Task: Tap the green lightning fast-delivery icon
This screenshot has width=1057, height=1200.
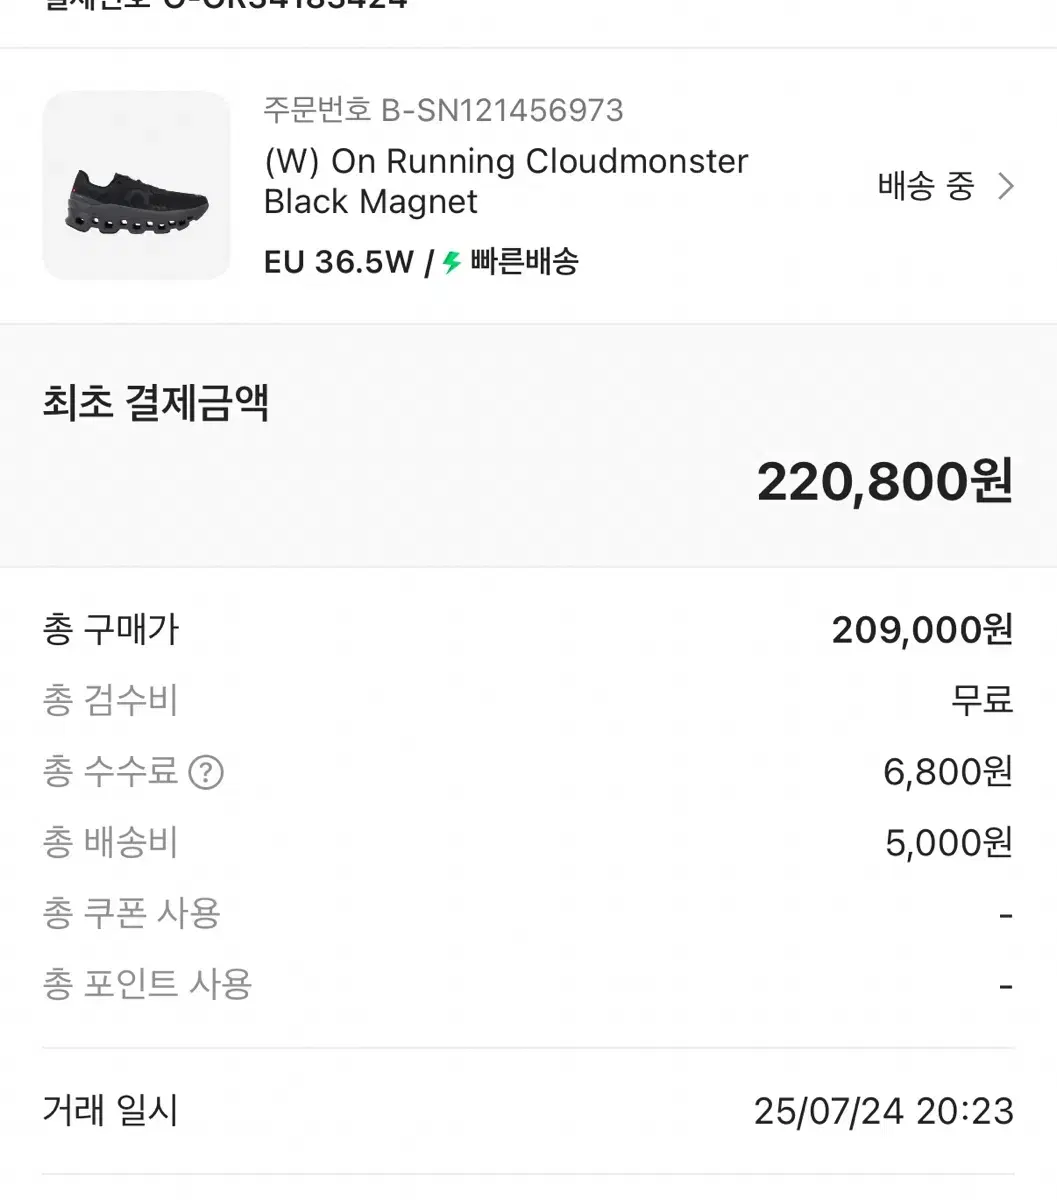Action: click(x=452, y=262)
